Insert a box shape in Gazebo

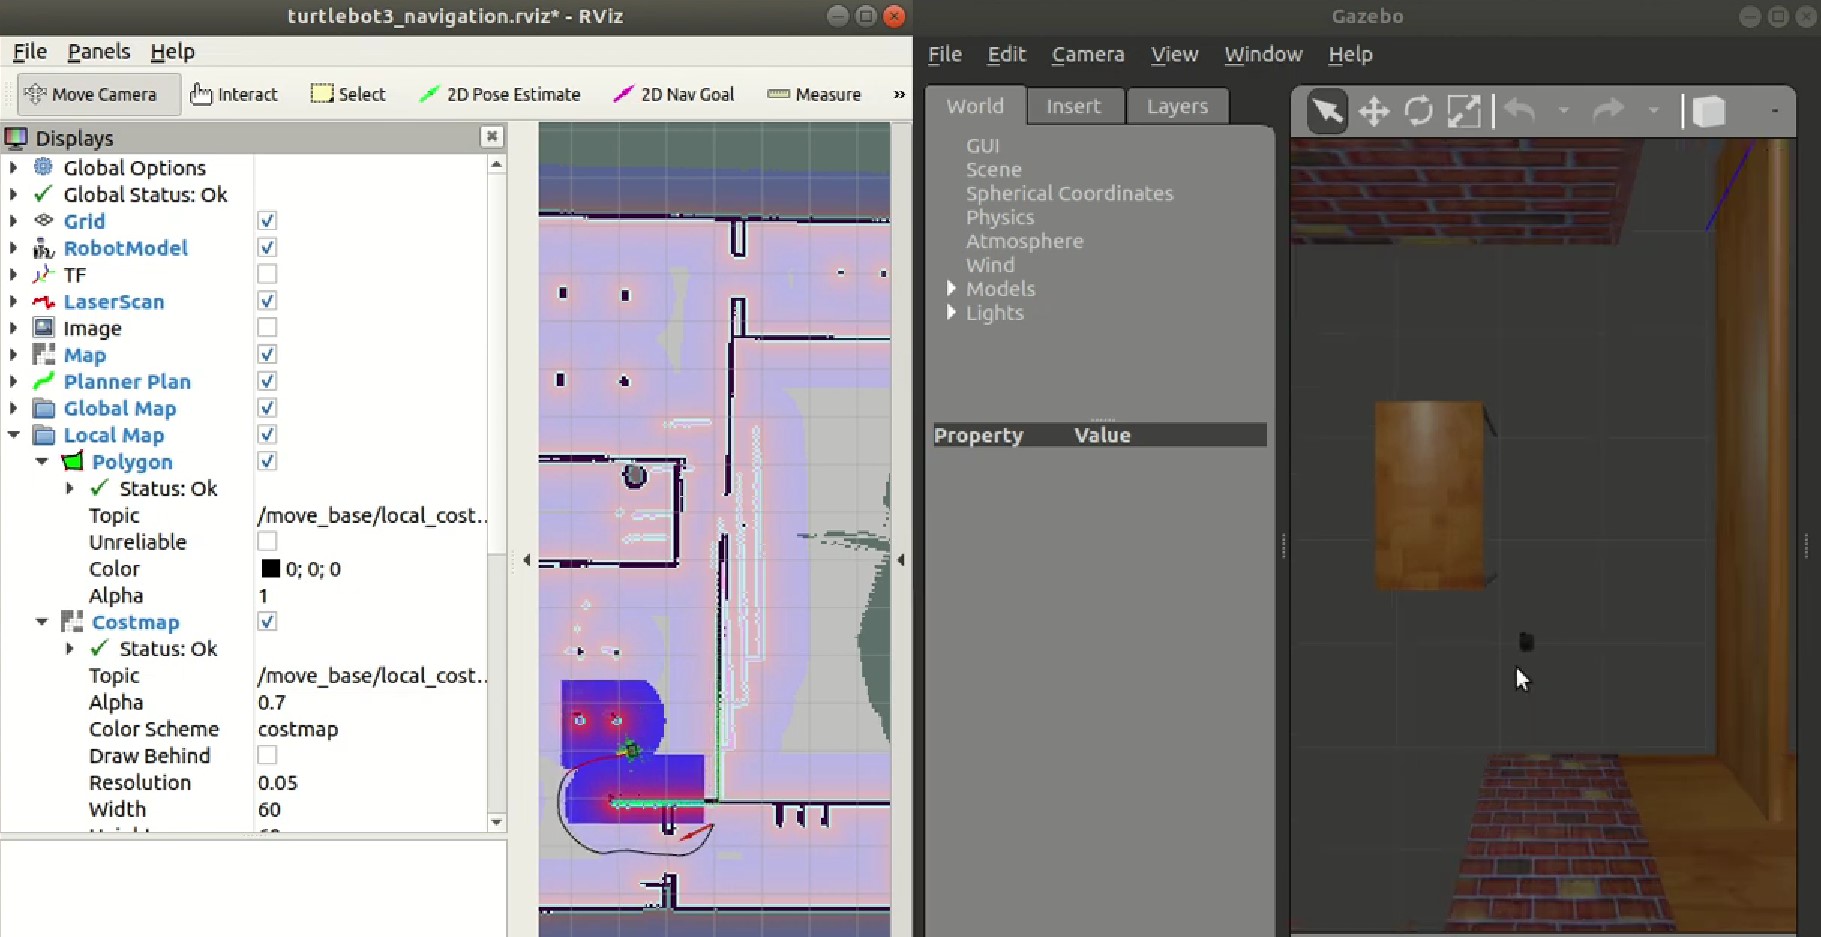click(x=1709, y=111)
